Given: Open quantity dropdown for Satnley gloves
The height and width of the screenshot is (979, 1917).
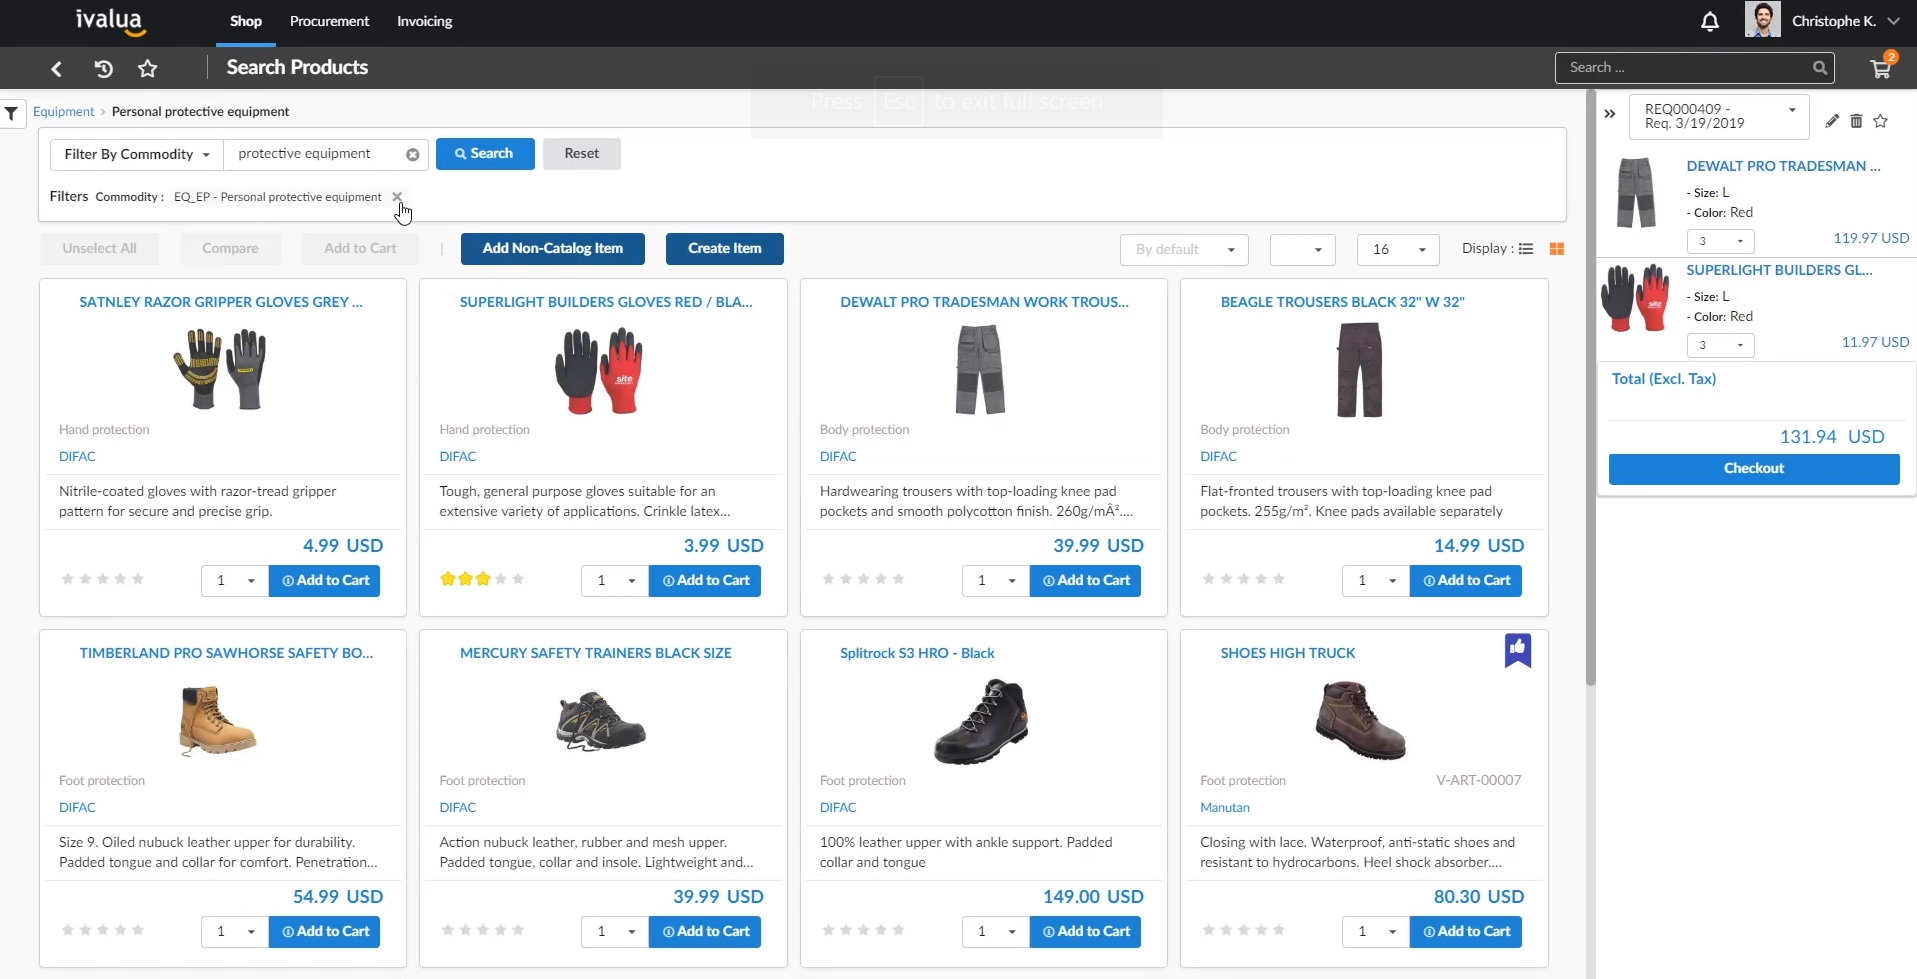Looking at the screenshot, I should pyautogui.click(x=235, y=581).
